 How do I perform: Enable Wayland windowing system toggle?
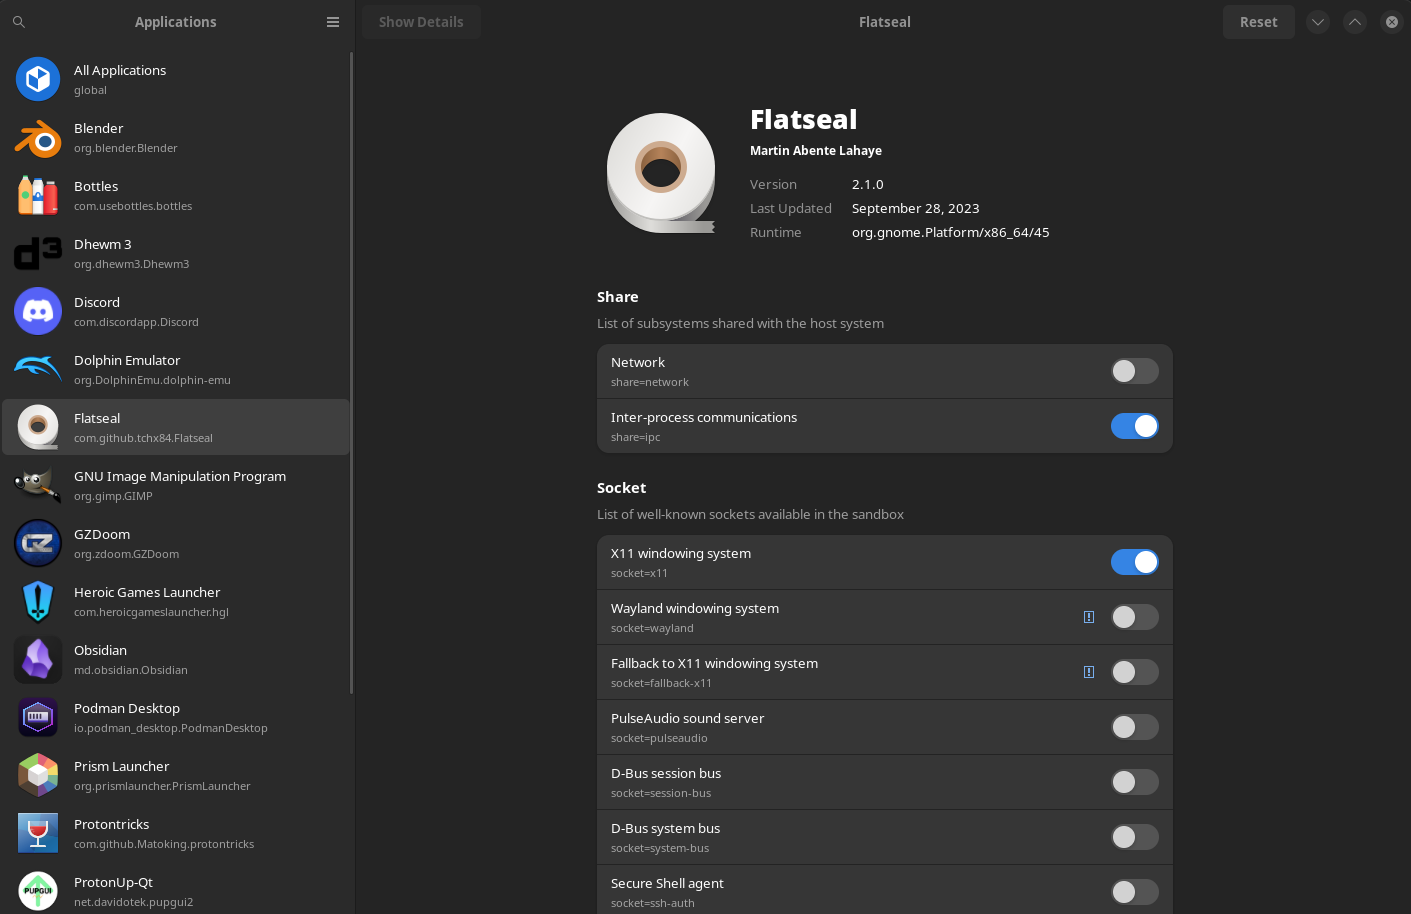click(1135, 617)
